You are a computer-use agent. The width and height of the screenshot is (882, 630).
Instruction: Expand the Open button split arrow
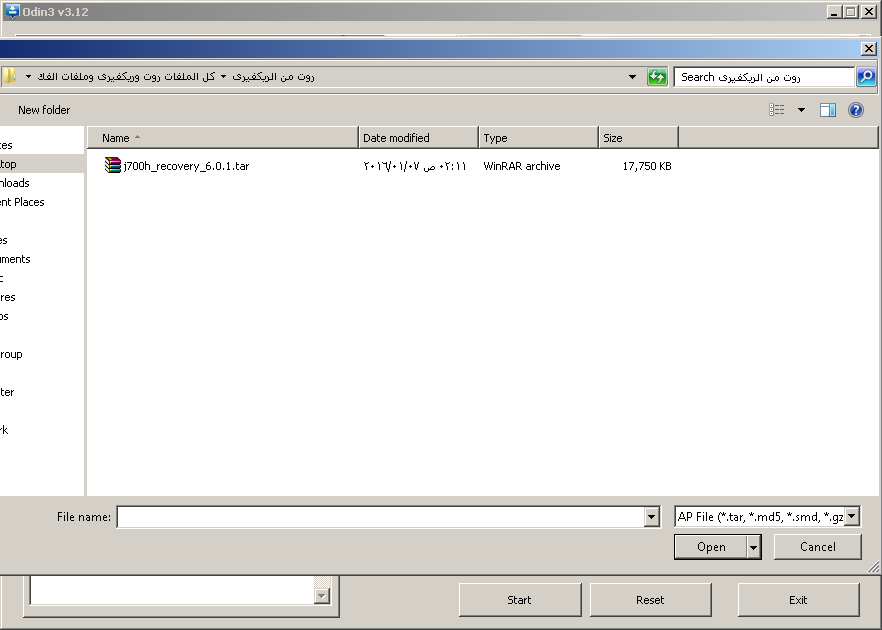754,547
